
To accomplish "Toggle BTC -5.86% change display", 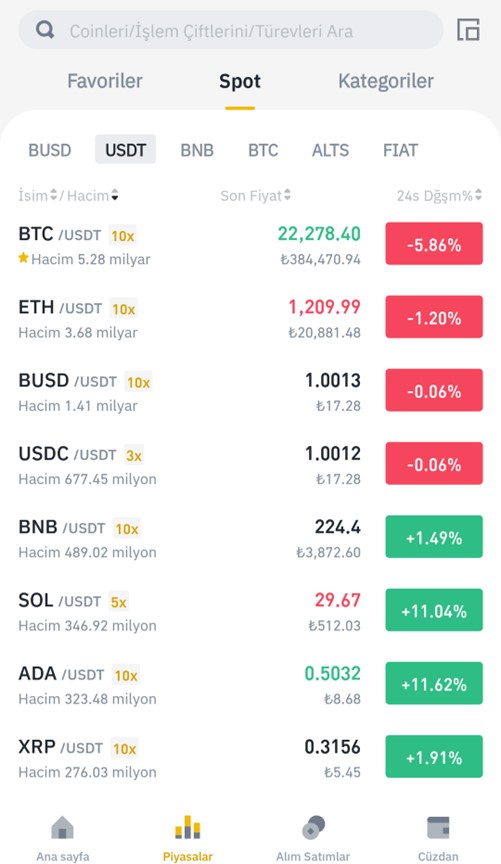I will (434, 244).
